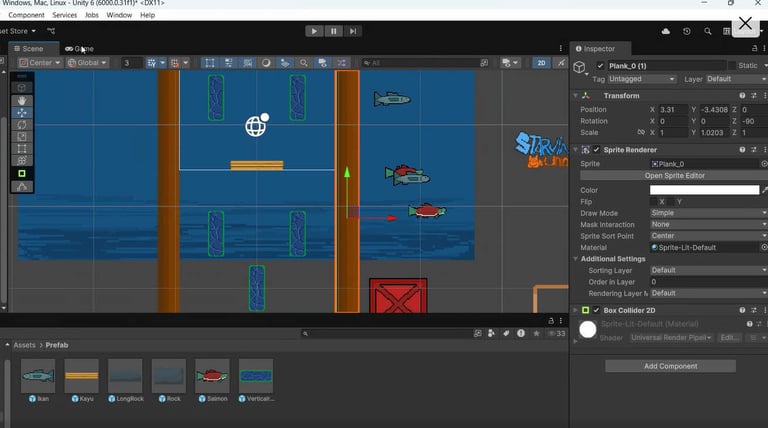Click the Step forward button
Screen dimensions: 768x428
click(353, 31)
